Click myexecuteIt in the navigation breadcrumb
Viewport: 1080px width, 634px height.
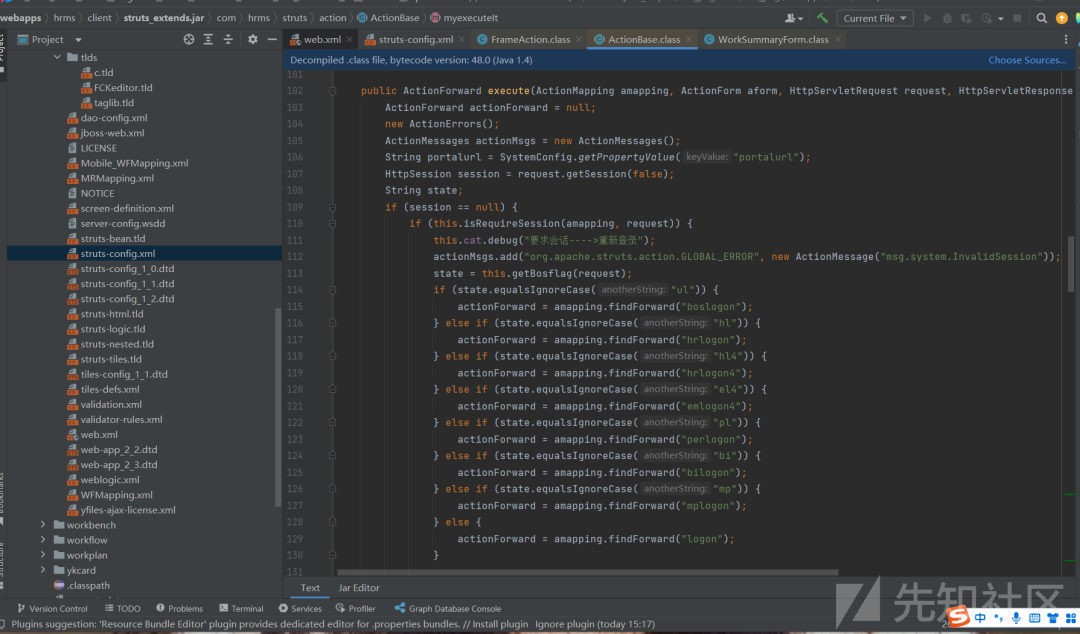(470, 18)
